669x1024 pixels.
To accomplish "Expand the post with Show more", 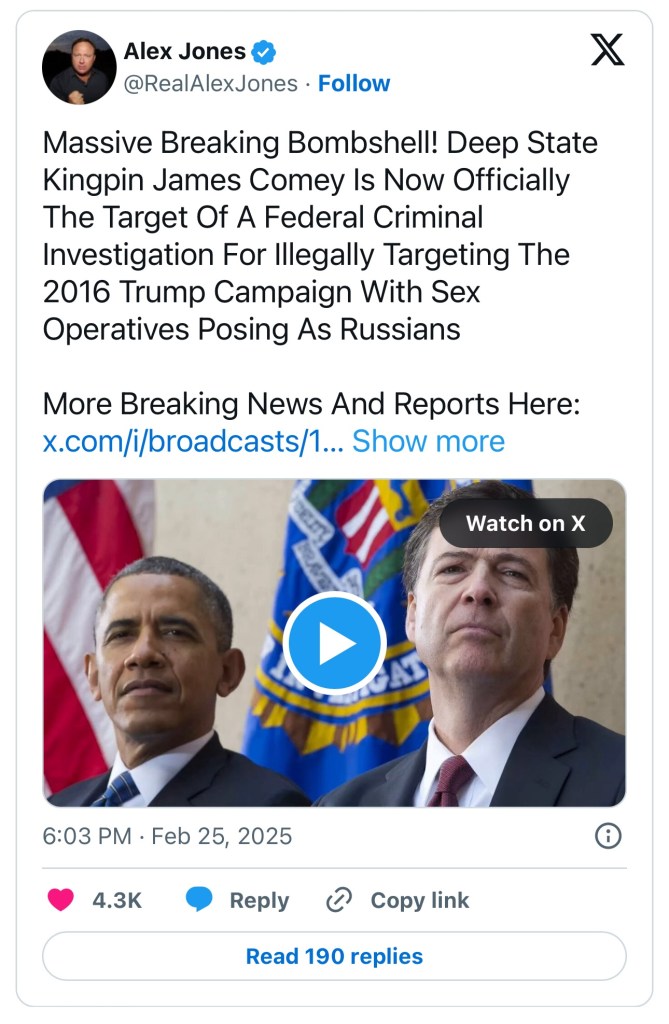I will [428, 441].
